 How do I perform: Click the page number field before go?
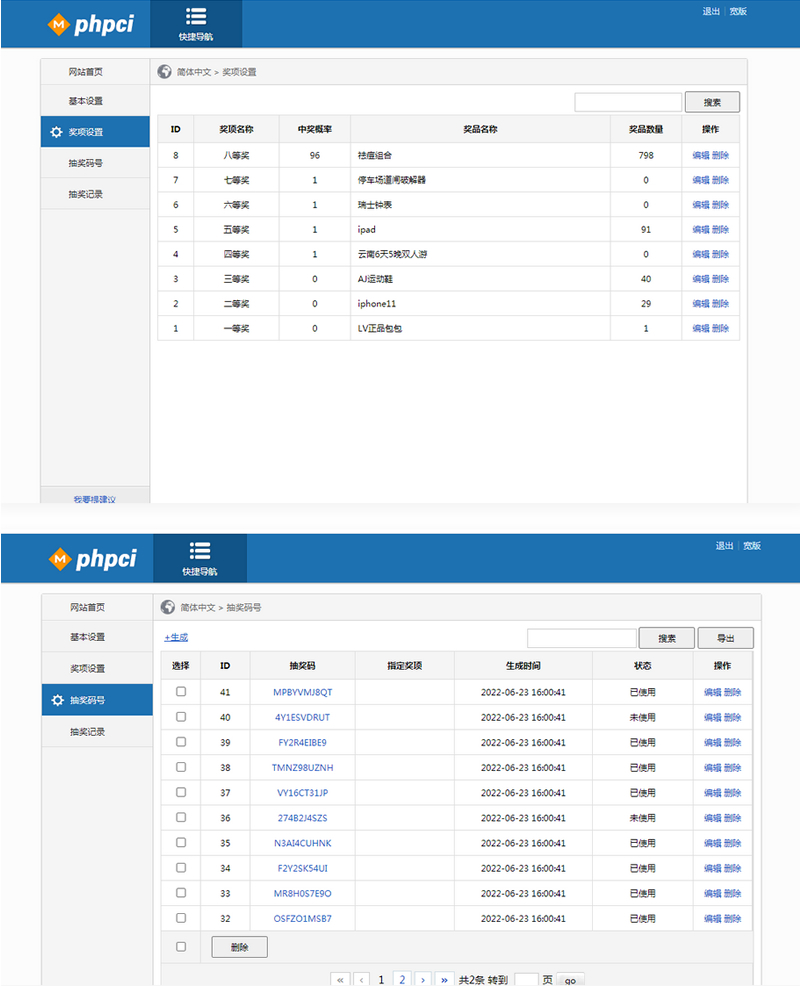pyautogui.click(x=526, y=980)
